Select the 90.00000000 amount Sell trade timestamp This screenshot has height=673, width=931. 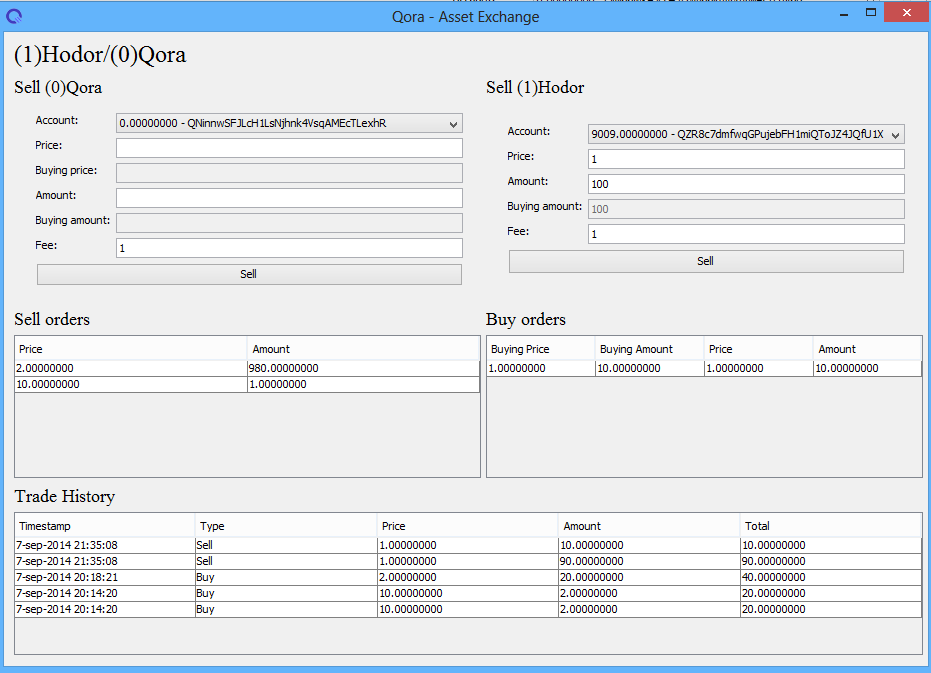[x=105, y=561]
